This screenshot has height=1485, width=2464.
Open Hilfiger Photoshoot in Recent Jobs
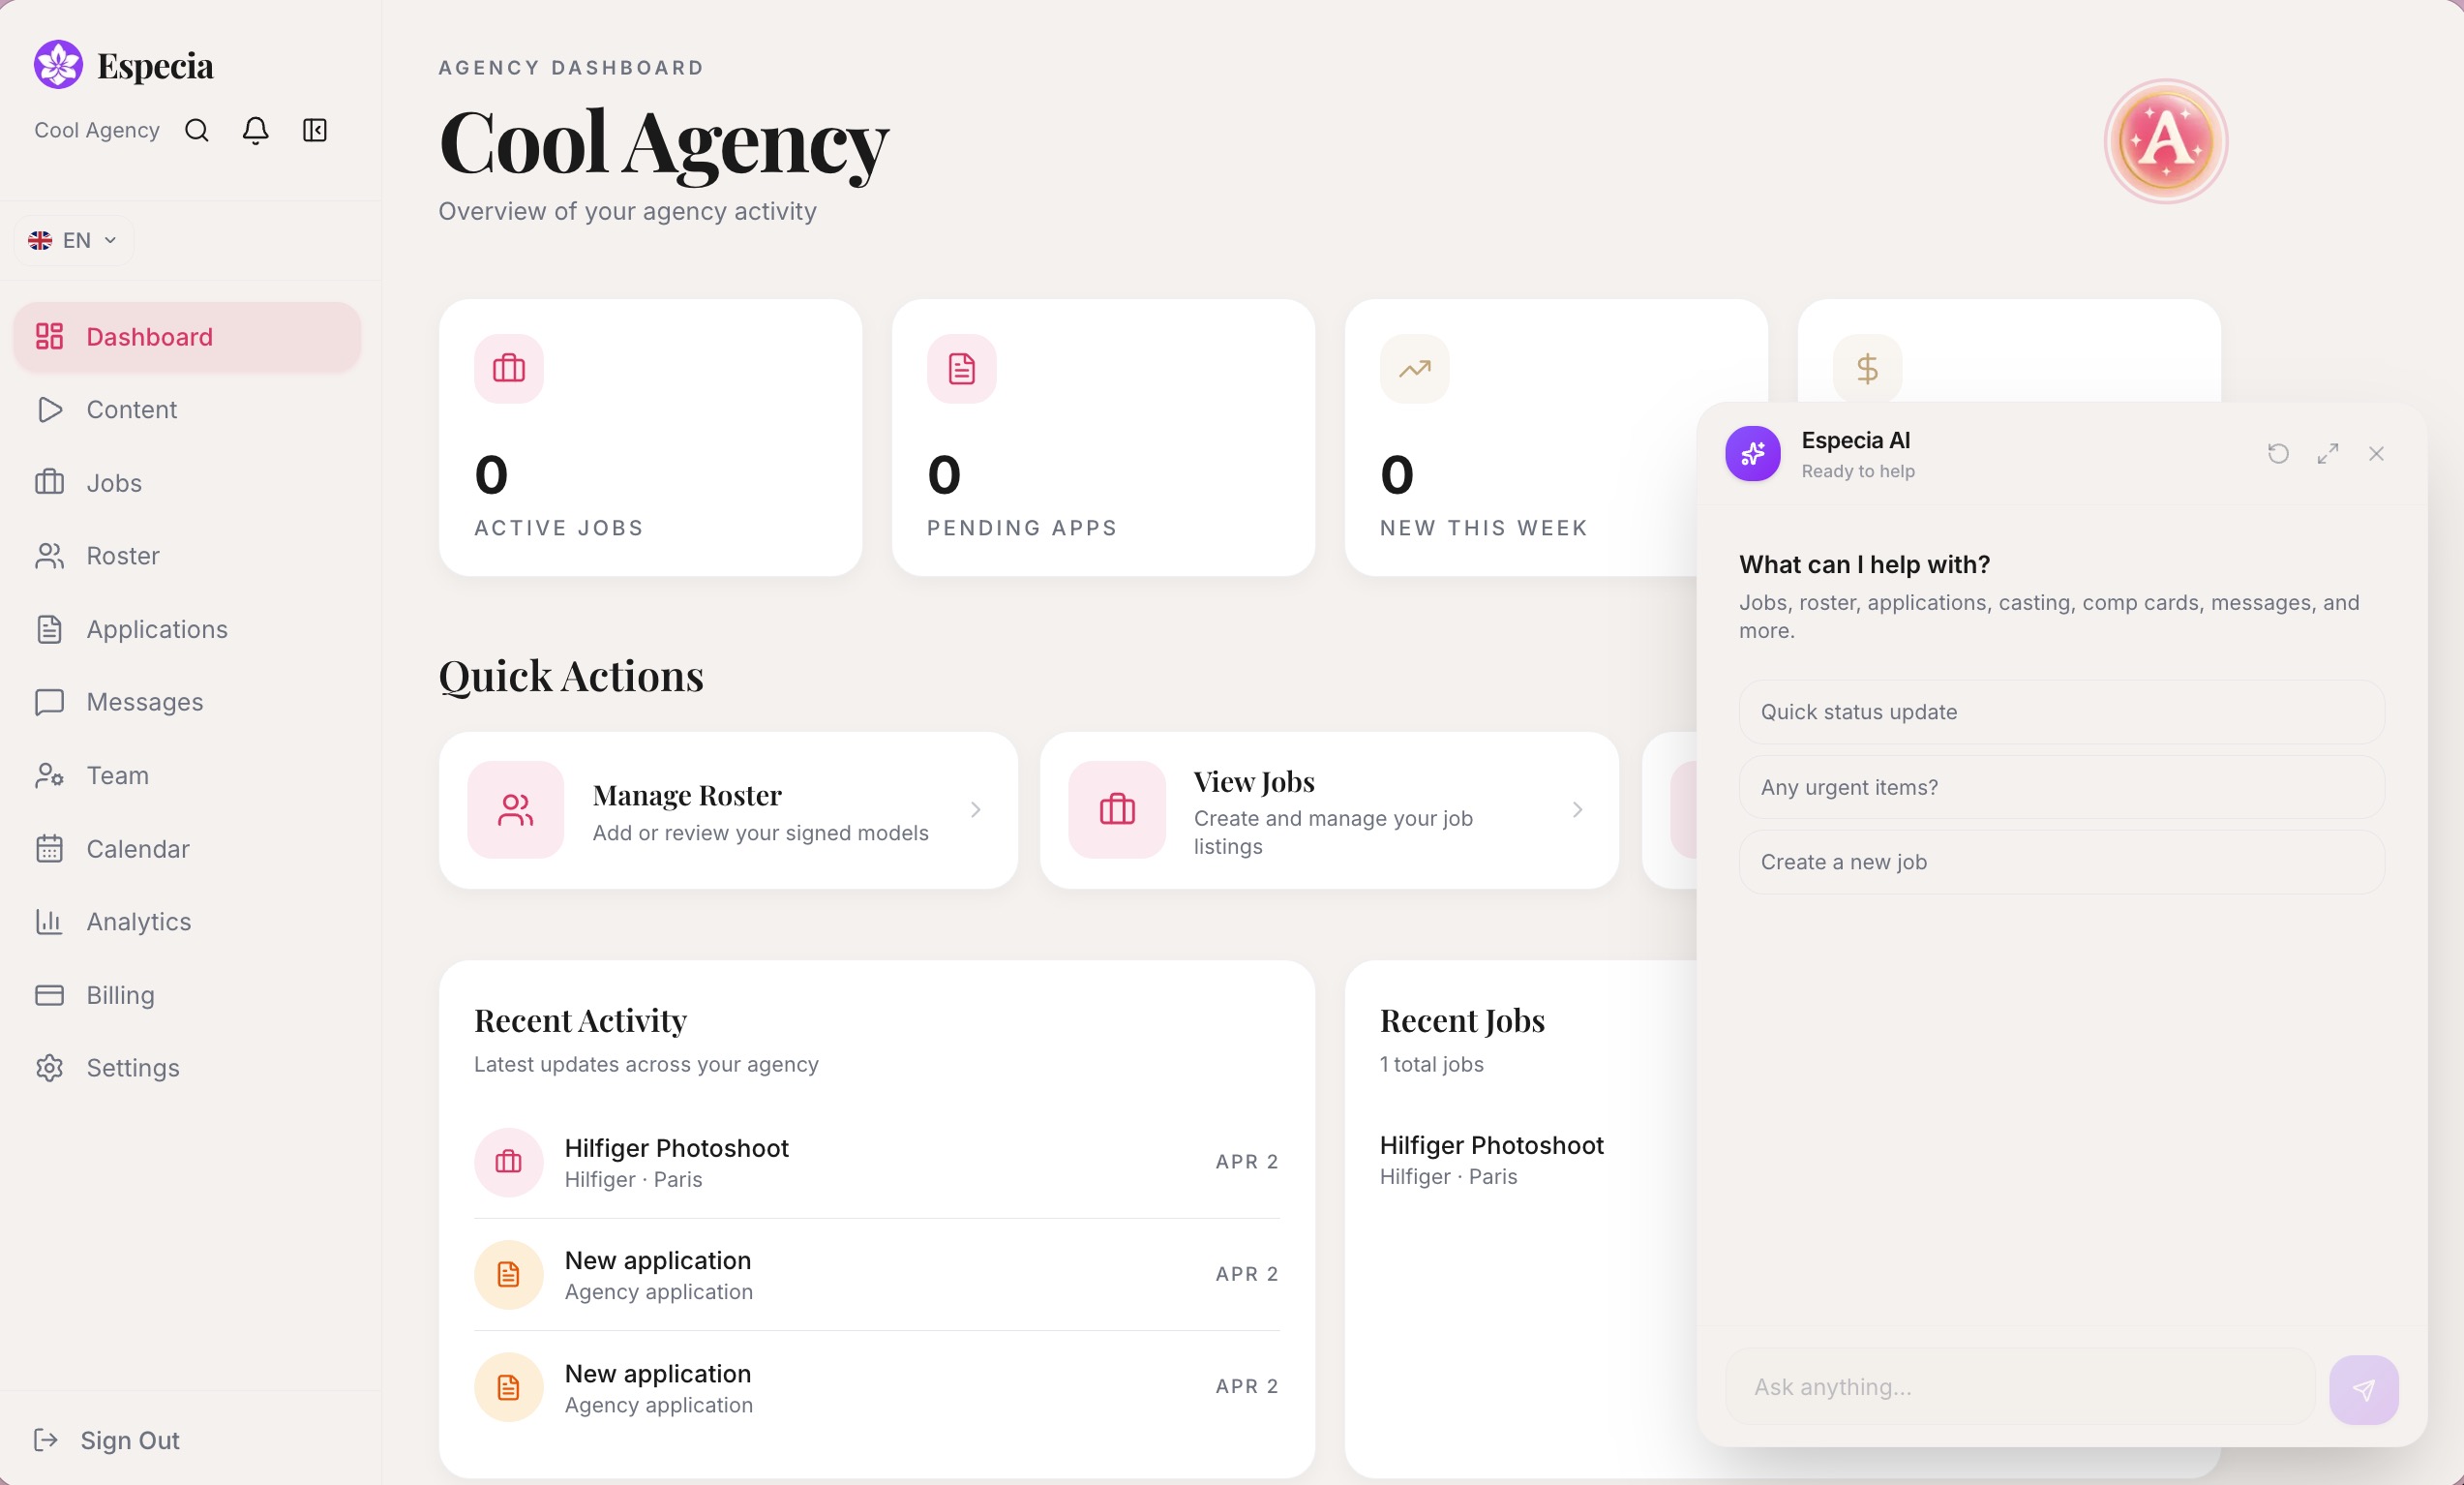(x=1492, y=1160)
